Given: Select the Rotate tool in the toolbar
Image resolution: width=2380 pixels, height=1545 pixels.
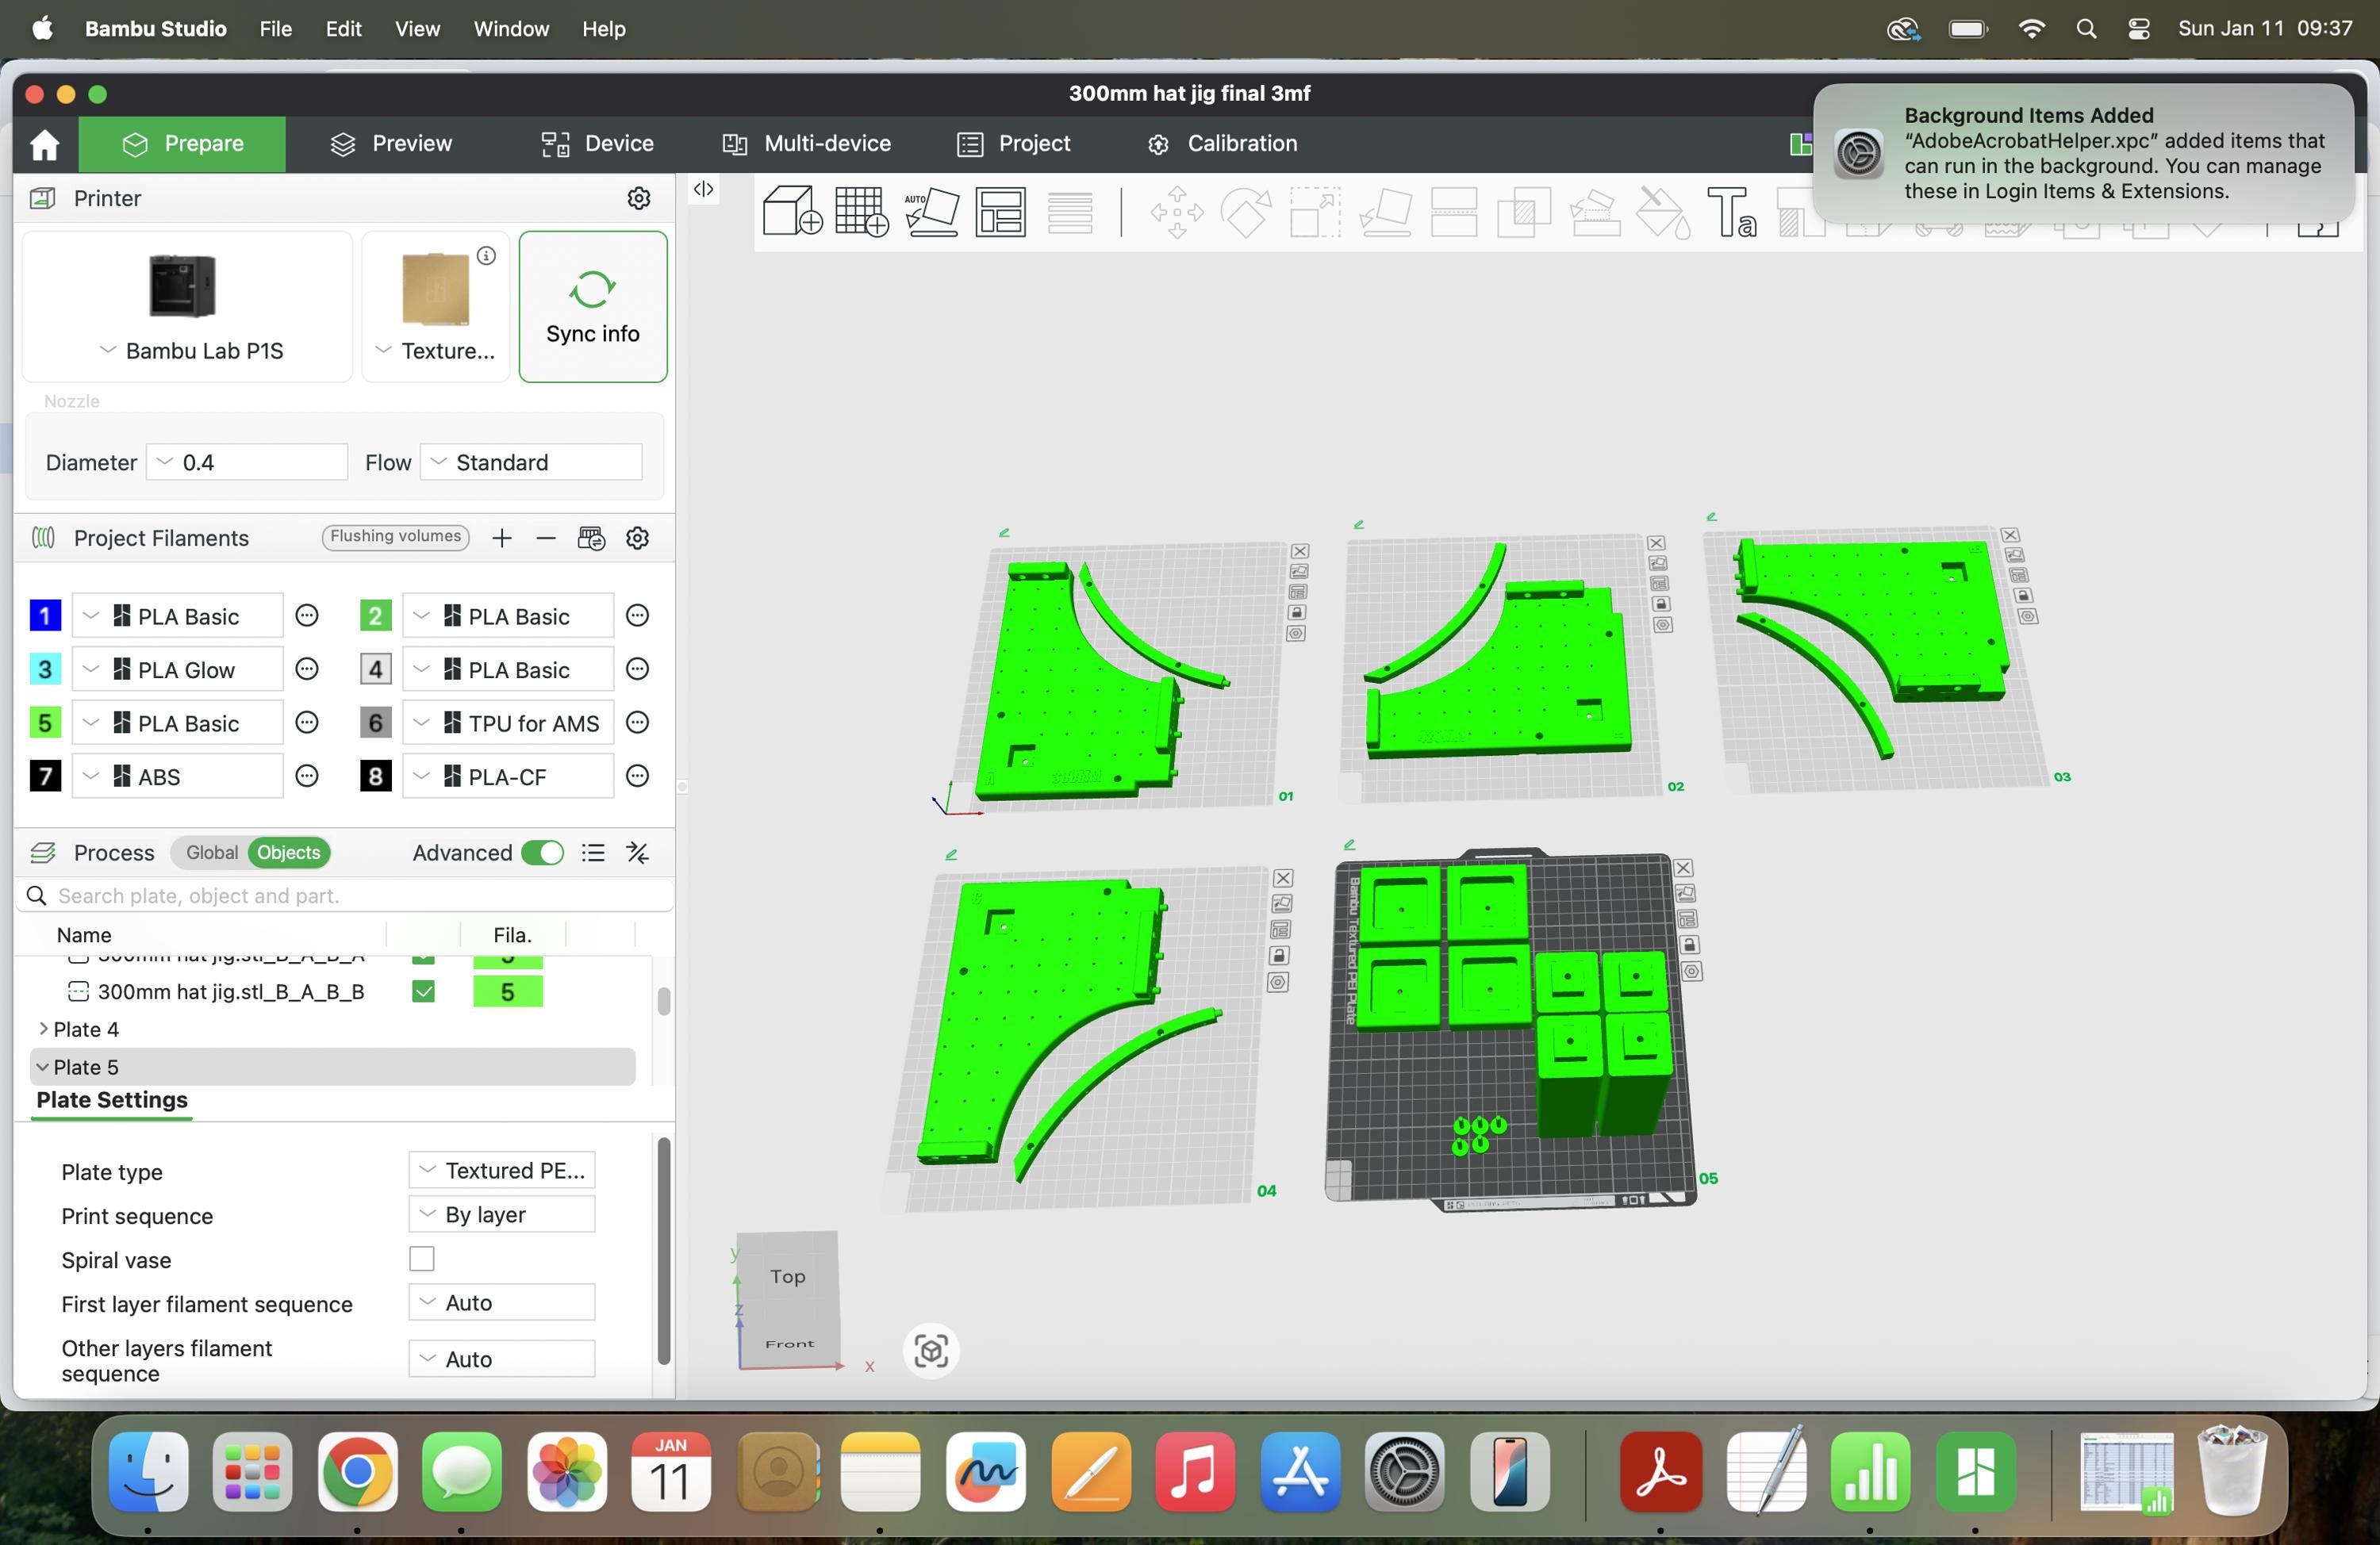Looking at the screenshot, I should click(1246, 212).
